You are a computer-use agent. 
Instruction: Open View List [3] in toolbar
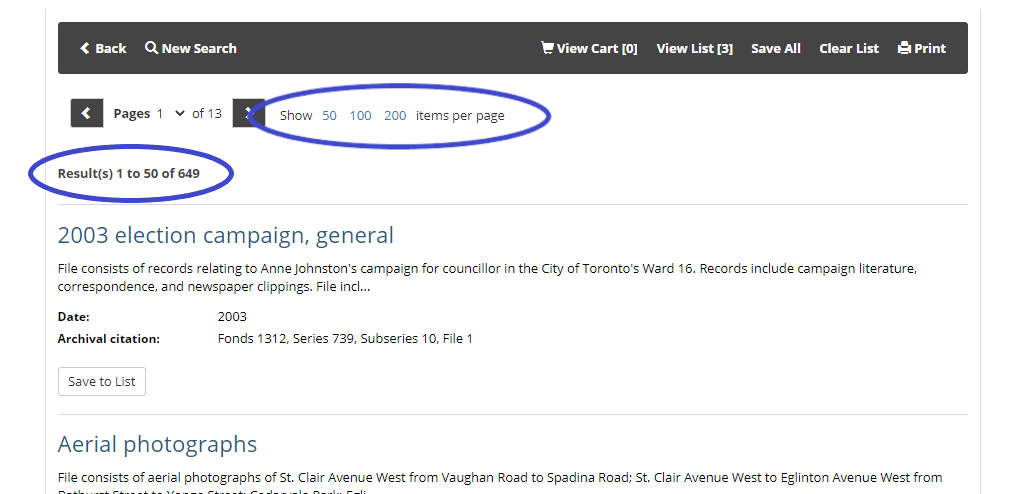pos(694,48)
